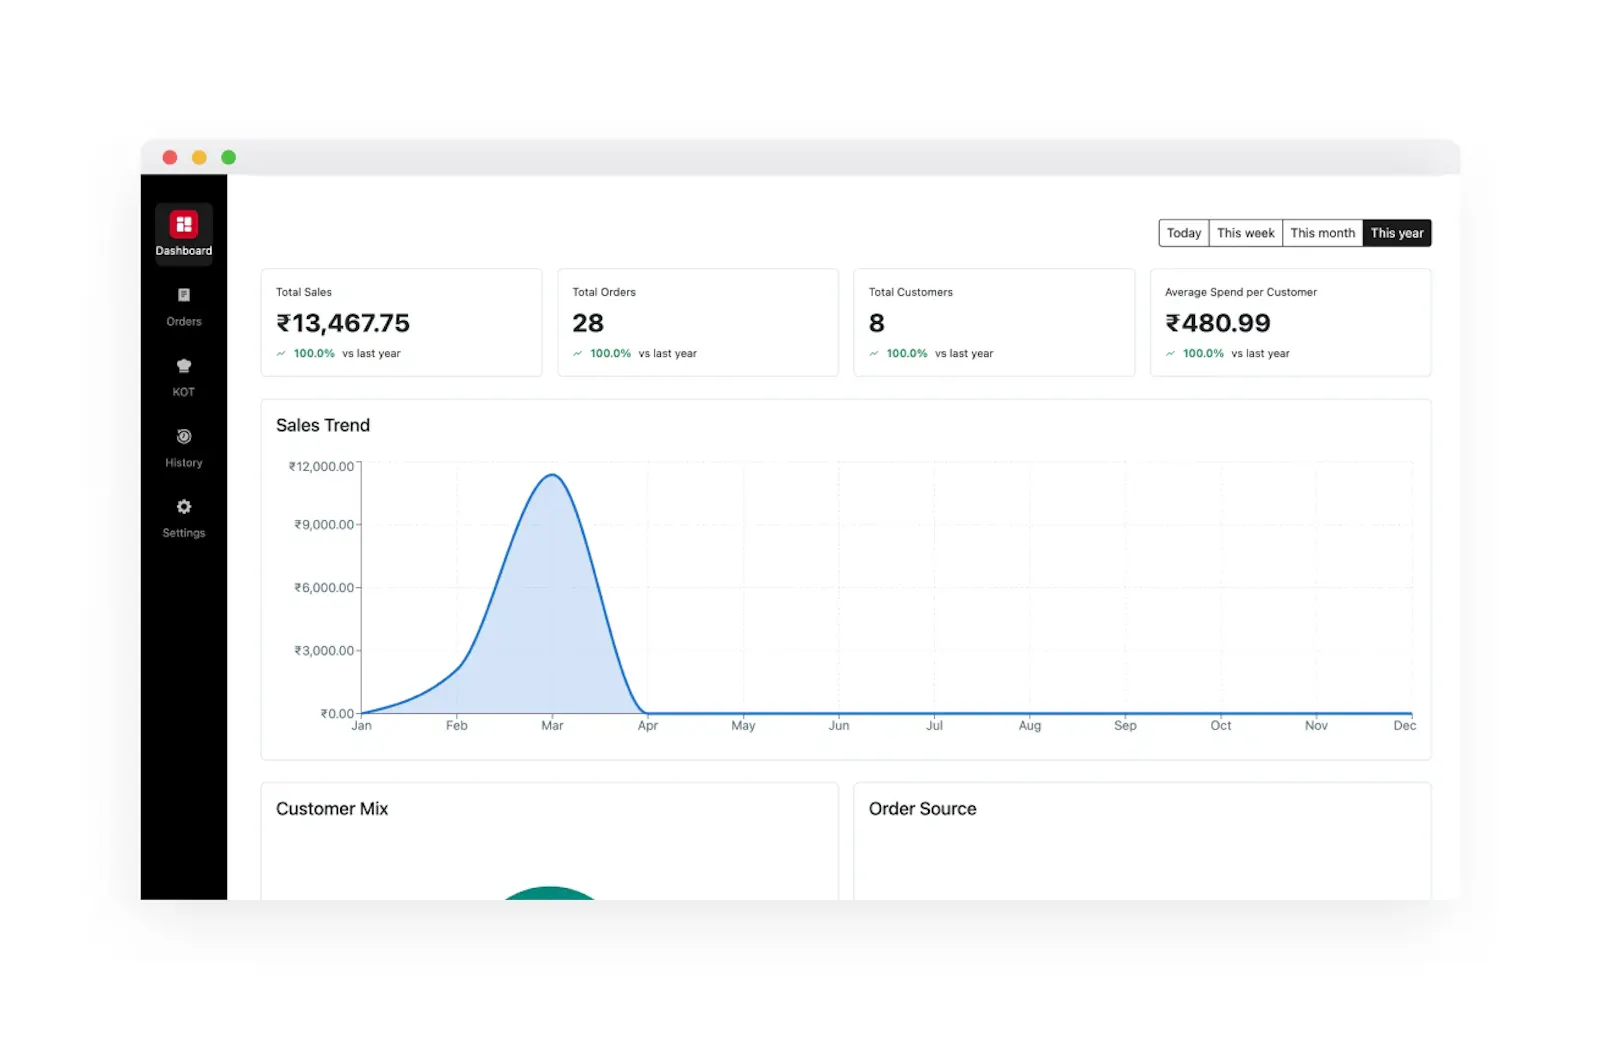The height and width of the screenshot is (1054, 1600).
Task: Click the History label in the sidebar
Action: tap(184, 463)
